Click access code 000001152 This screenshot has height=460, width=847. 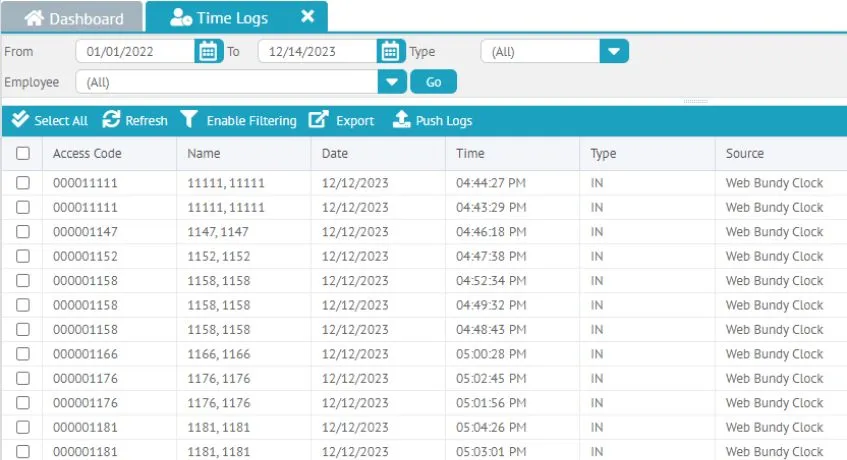pyautogui.click(x=85, y=256)
